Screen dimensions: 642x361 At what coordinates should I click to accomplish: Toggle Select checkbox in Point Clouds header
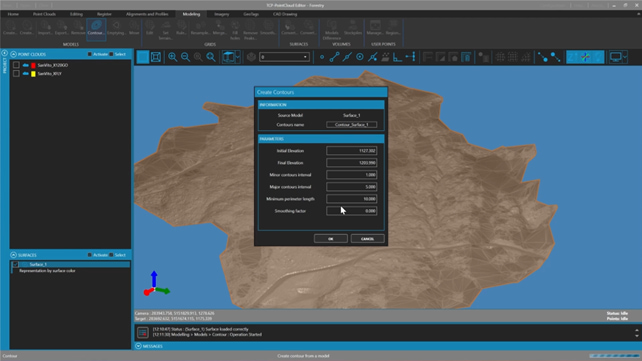coord(111,54)
